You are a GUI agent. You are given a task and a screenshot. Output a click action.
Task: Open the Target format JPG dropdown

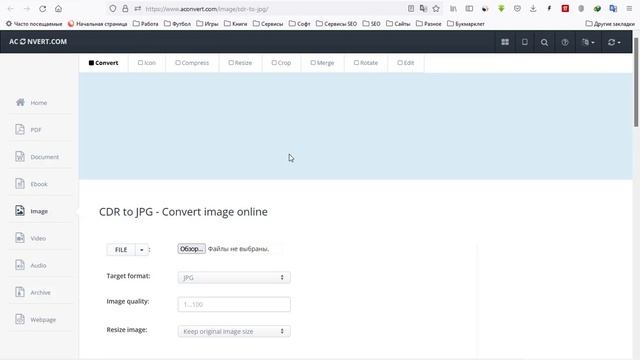click(x=234, y=278)
